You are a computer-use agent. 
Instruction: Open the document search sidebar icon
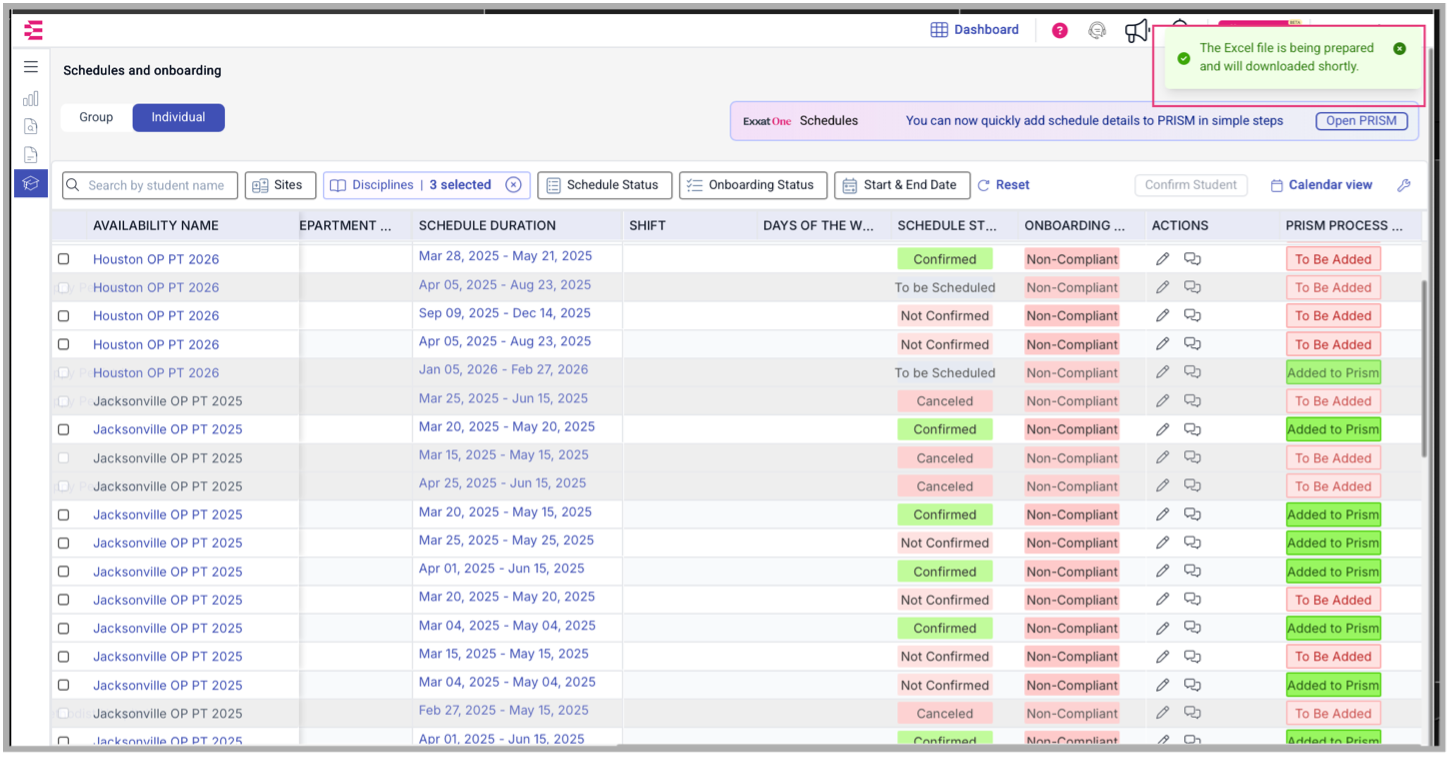[30, 126]
